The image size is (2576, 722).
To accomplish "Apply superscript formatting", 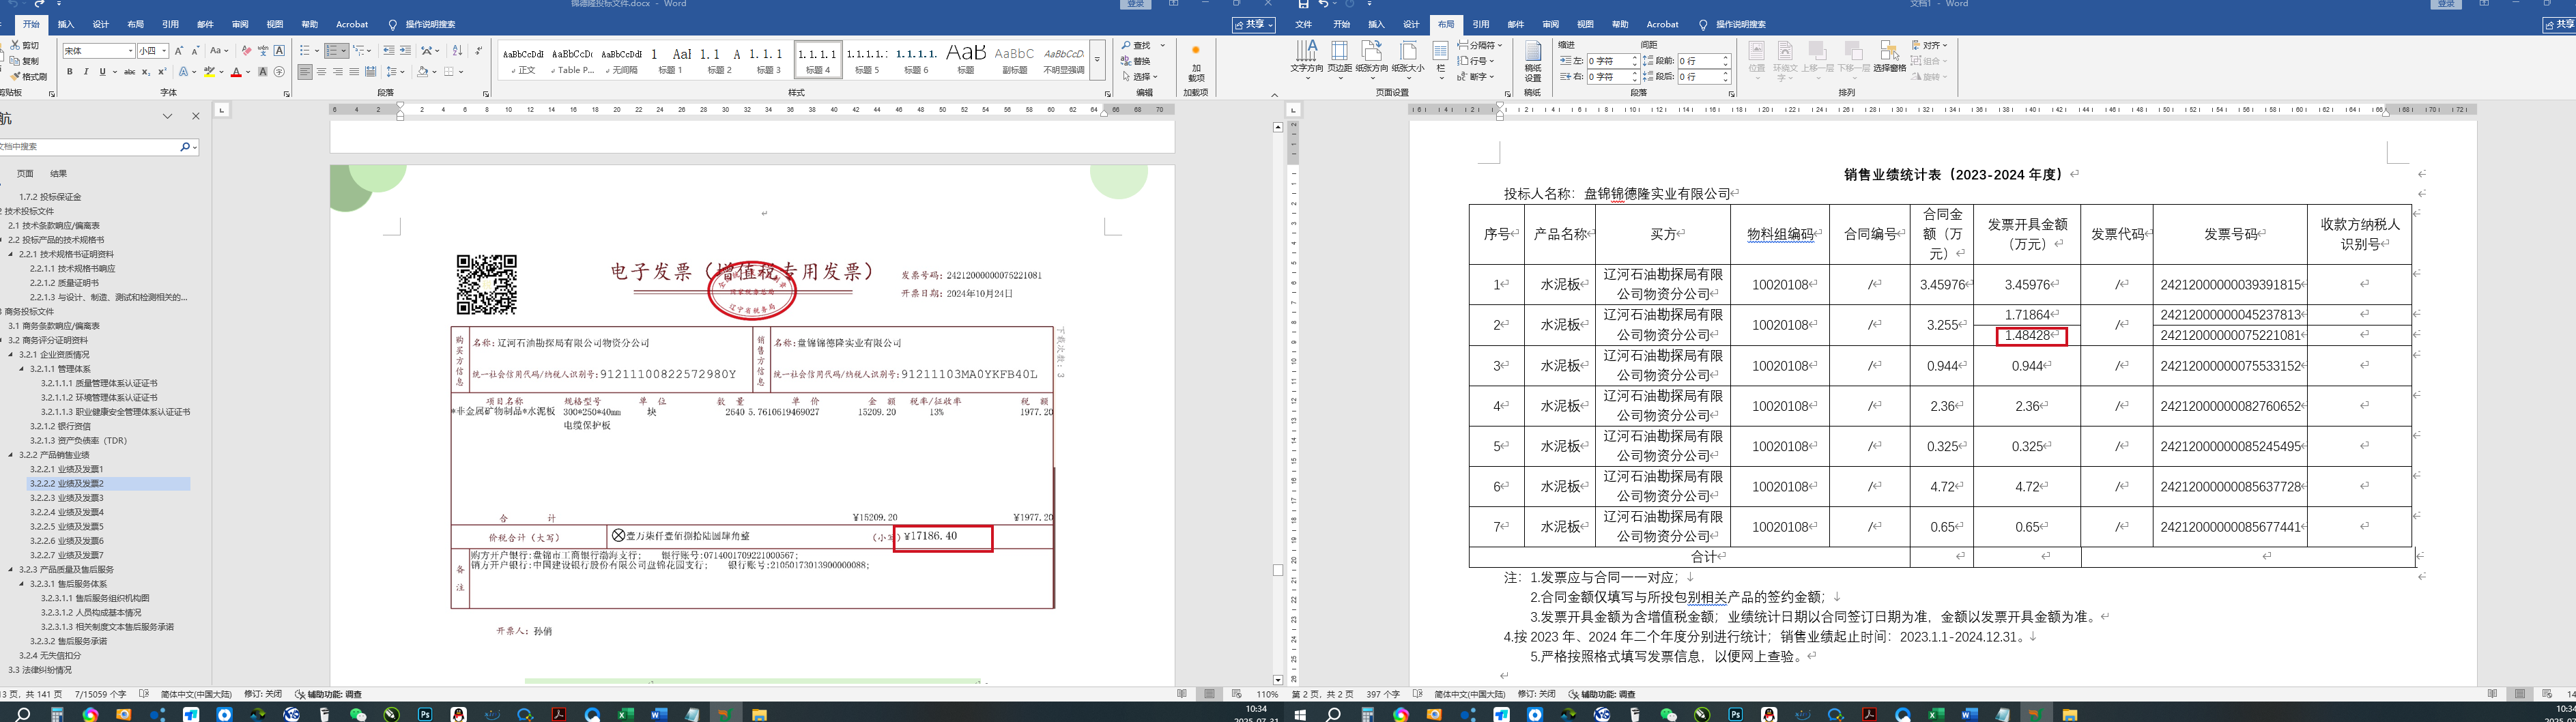I will (x=162, y=72).
